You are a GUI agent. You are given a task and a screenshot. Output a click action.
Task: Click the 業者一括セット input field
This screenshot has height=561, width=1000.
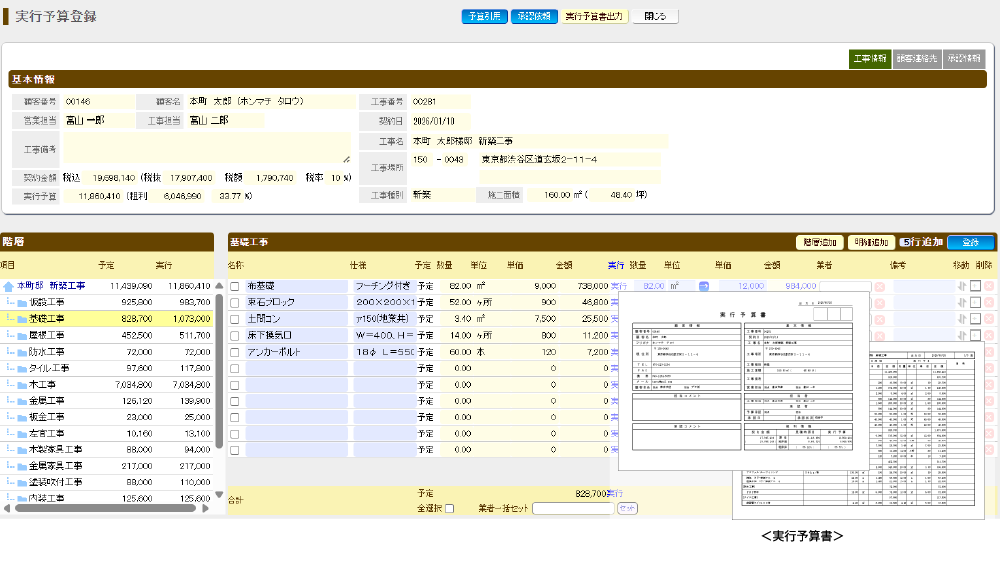[x=573, y=509]
